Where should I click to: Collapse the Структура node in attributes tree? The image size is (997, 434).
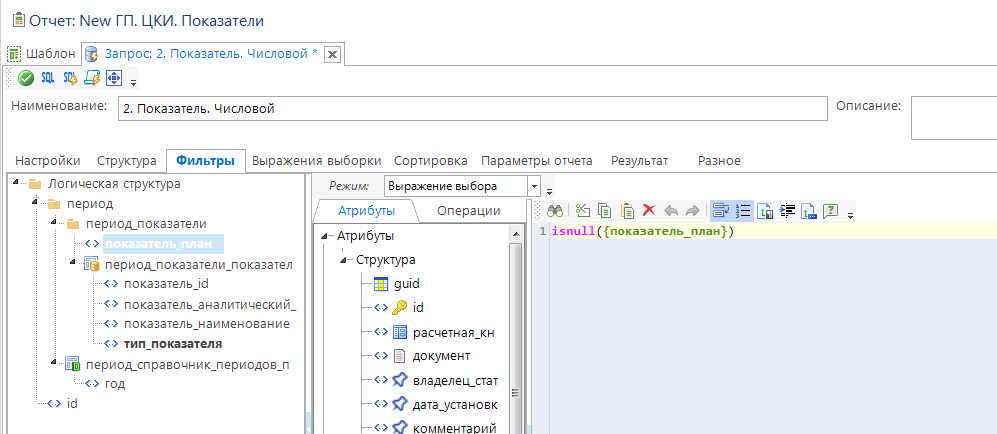[344, 260]
